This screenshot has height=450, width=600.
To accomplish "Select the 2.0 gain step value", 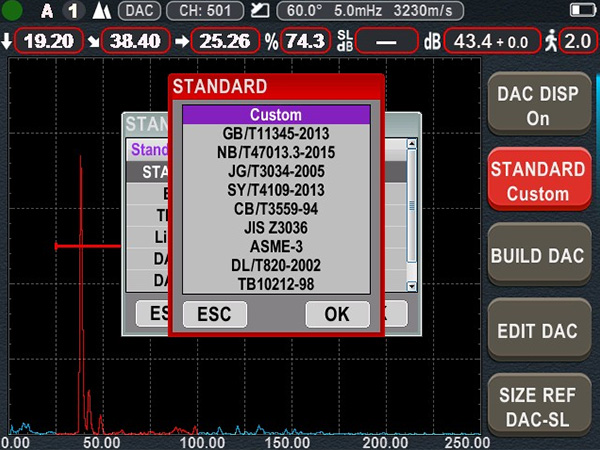I will (x=578, y=41).
